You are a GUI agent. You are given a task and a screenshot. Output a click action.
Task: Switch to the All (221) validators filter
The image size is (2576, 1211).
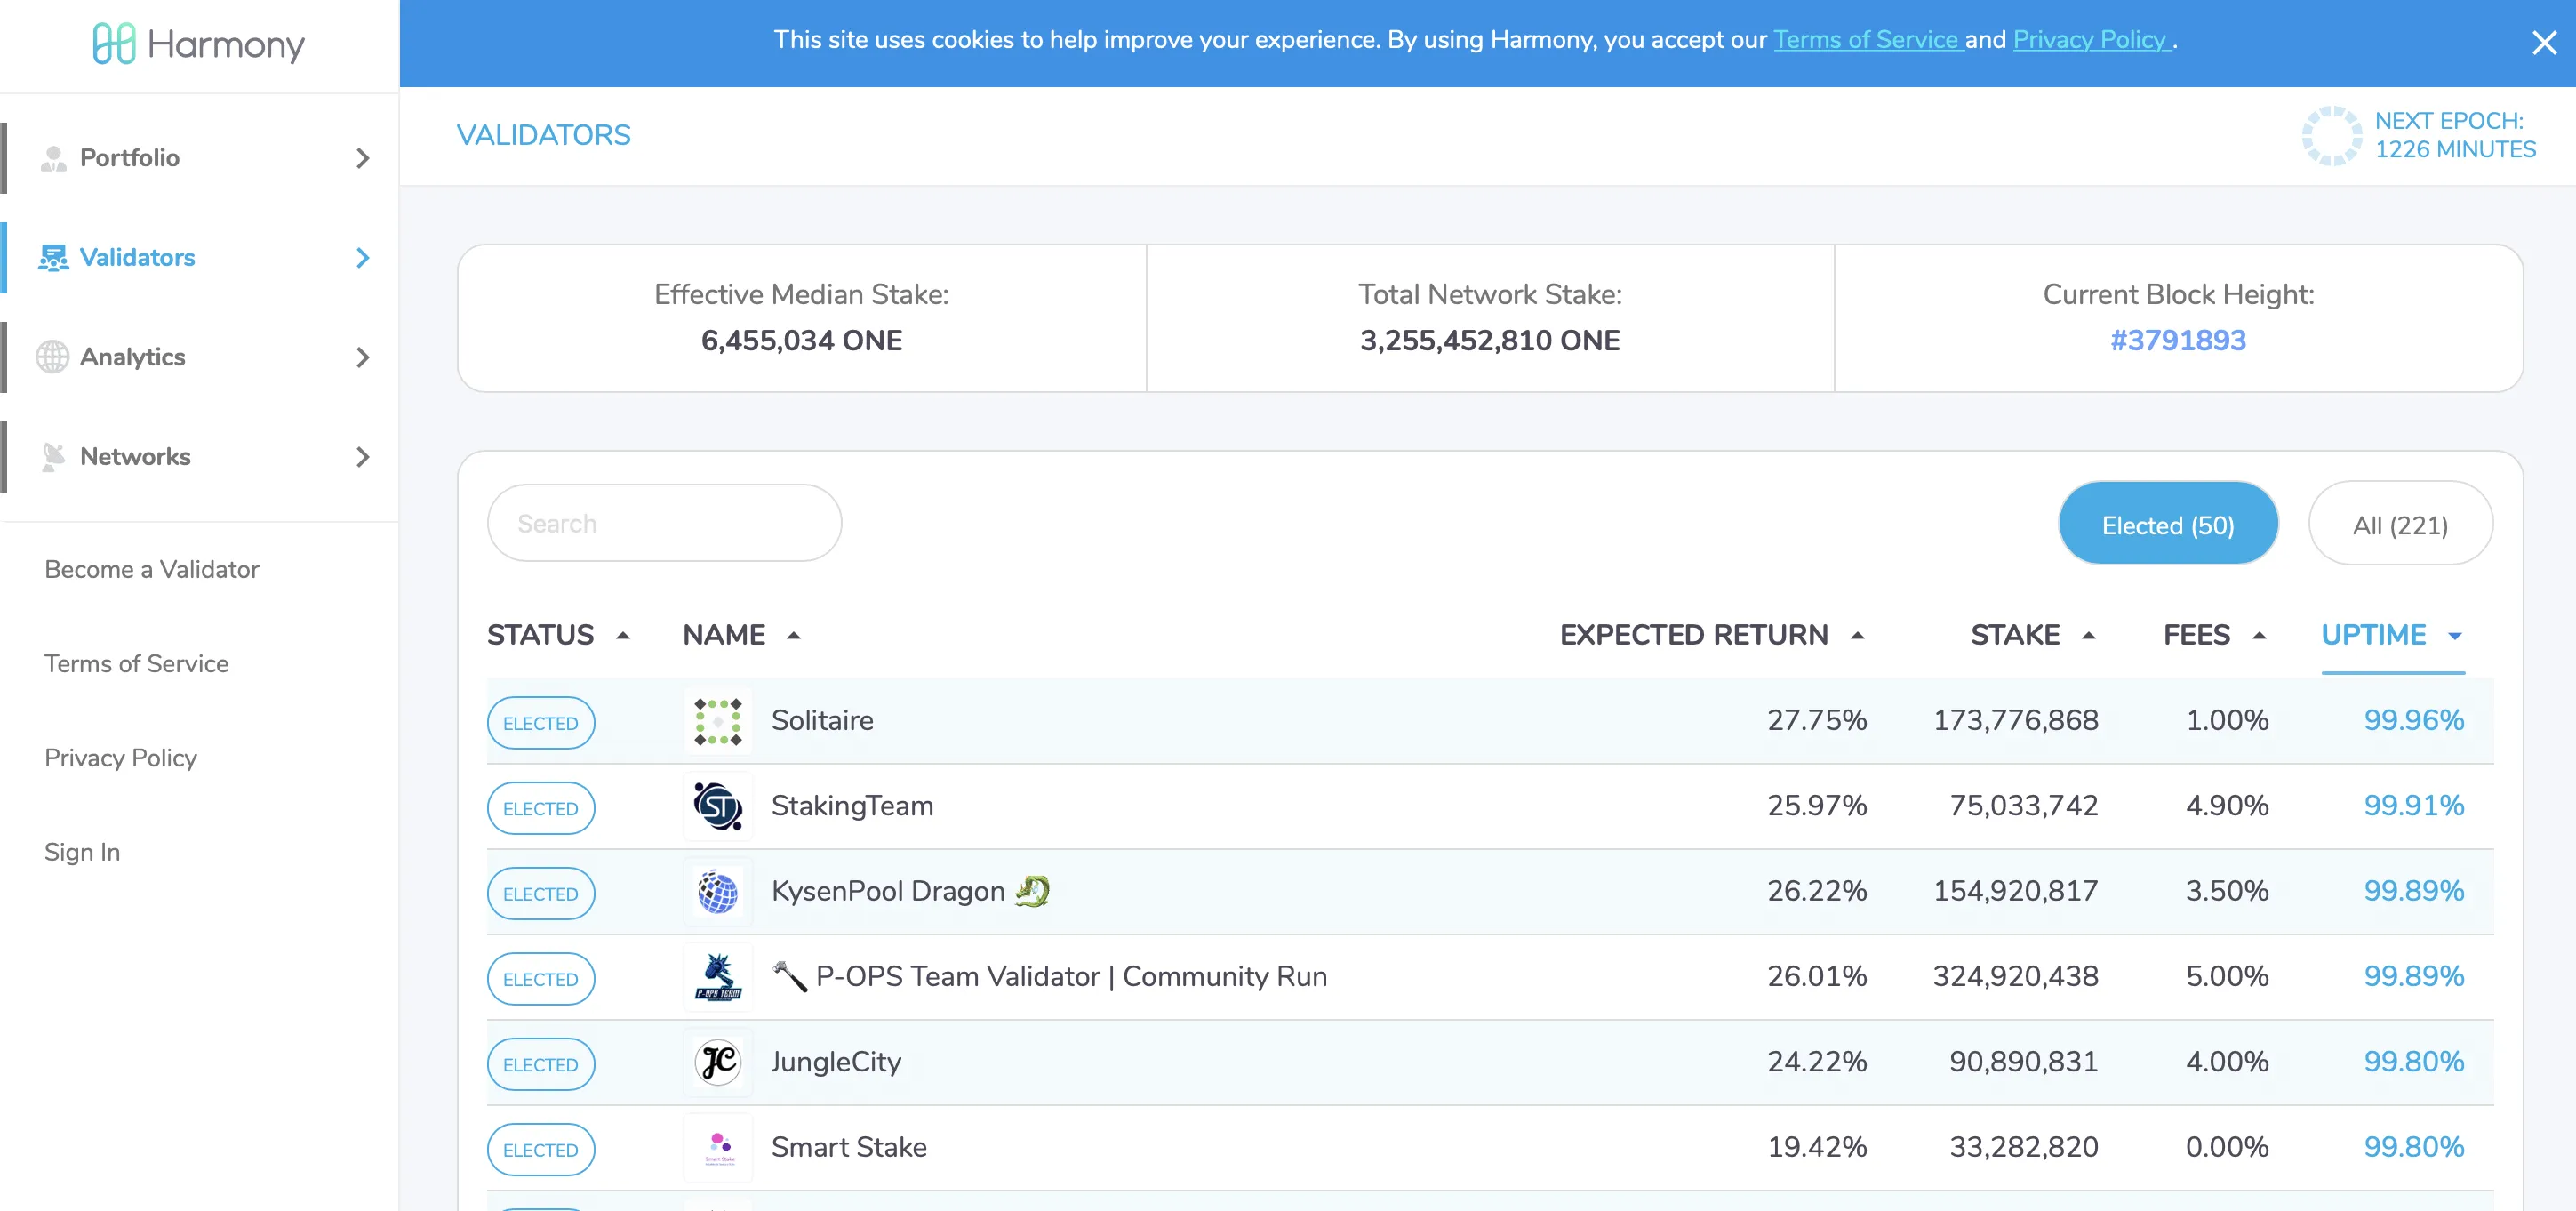pos(2401,522)
